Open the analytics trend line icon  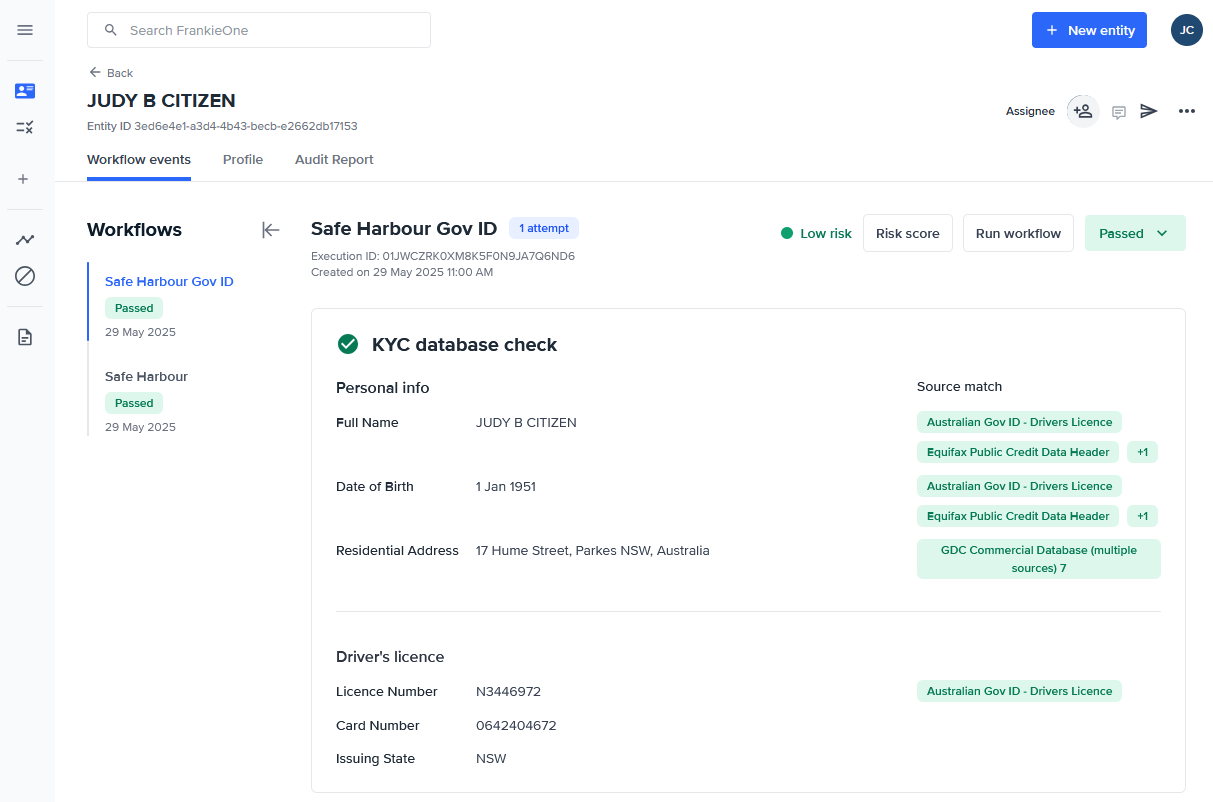tap(25, 240)
